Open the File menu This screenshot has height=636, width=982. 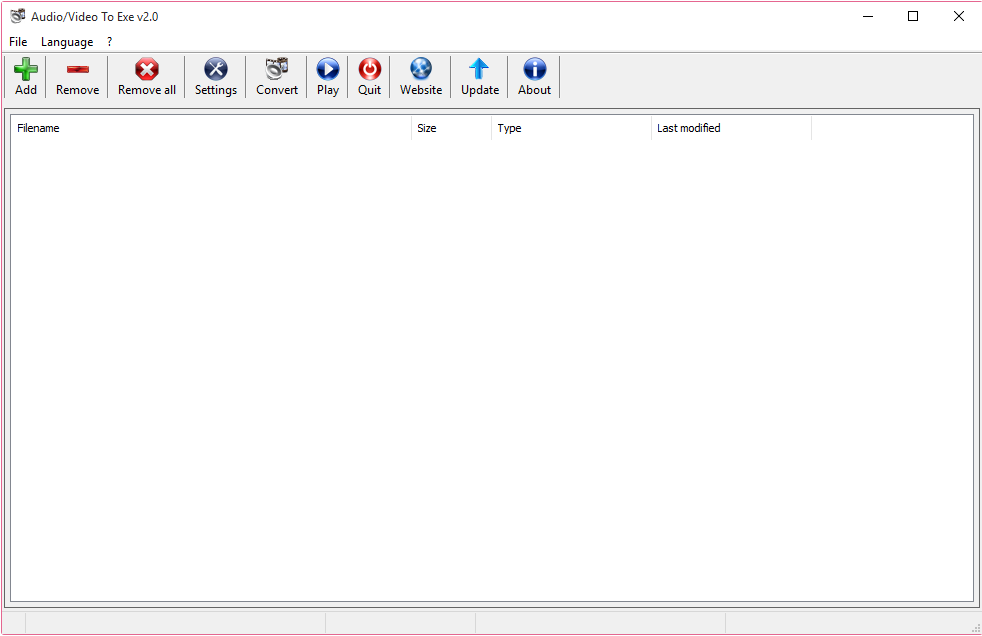(x=18, y=42)
